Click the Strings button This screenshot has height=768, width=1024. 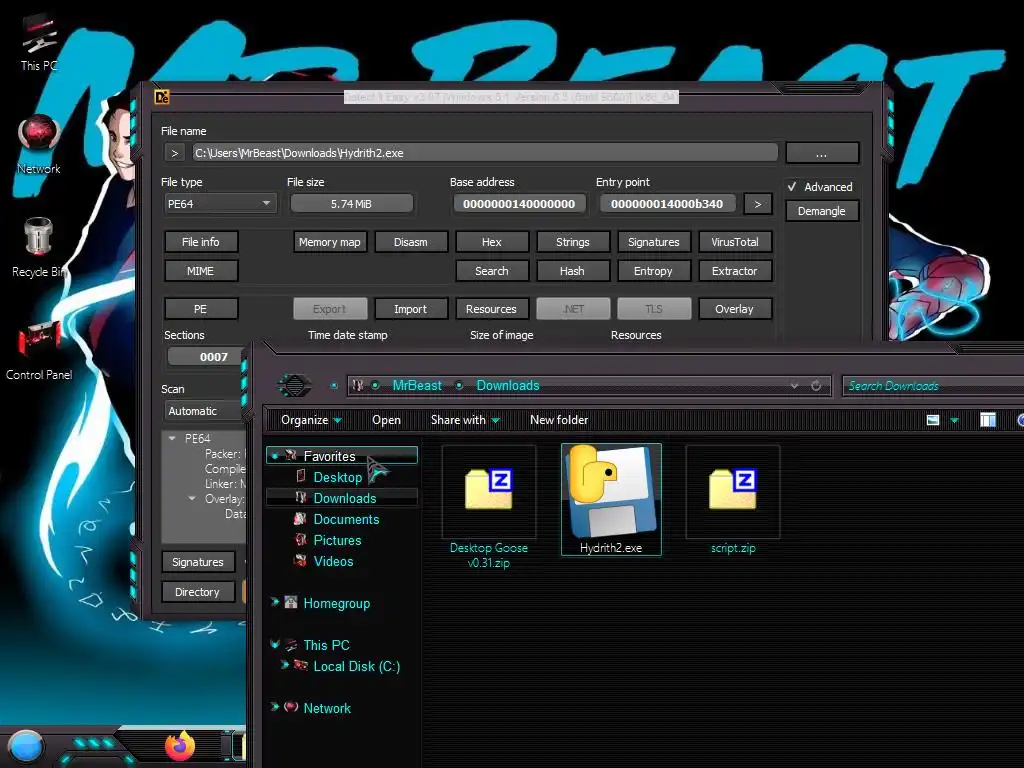[x=573, y=242]
